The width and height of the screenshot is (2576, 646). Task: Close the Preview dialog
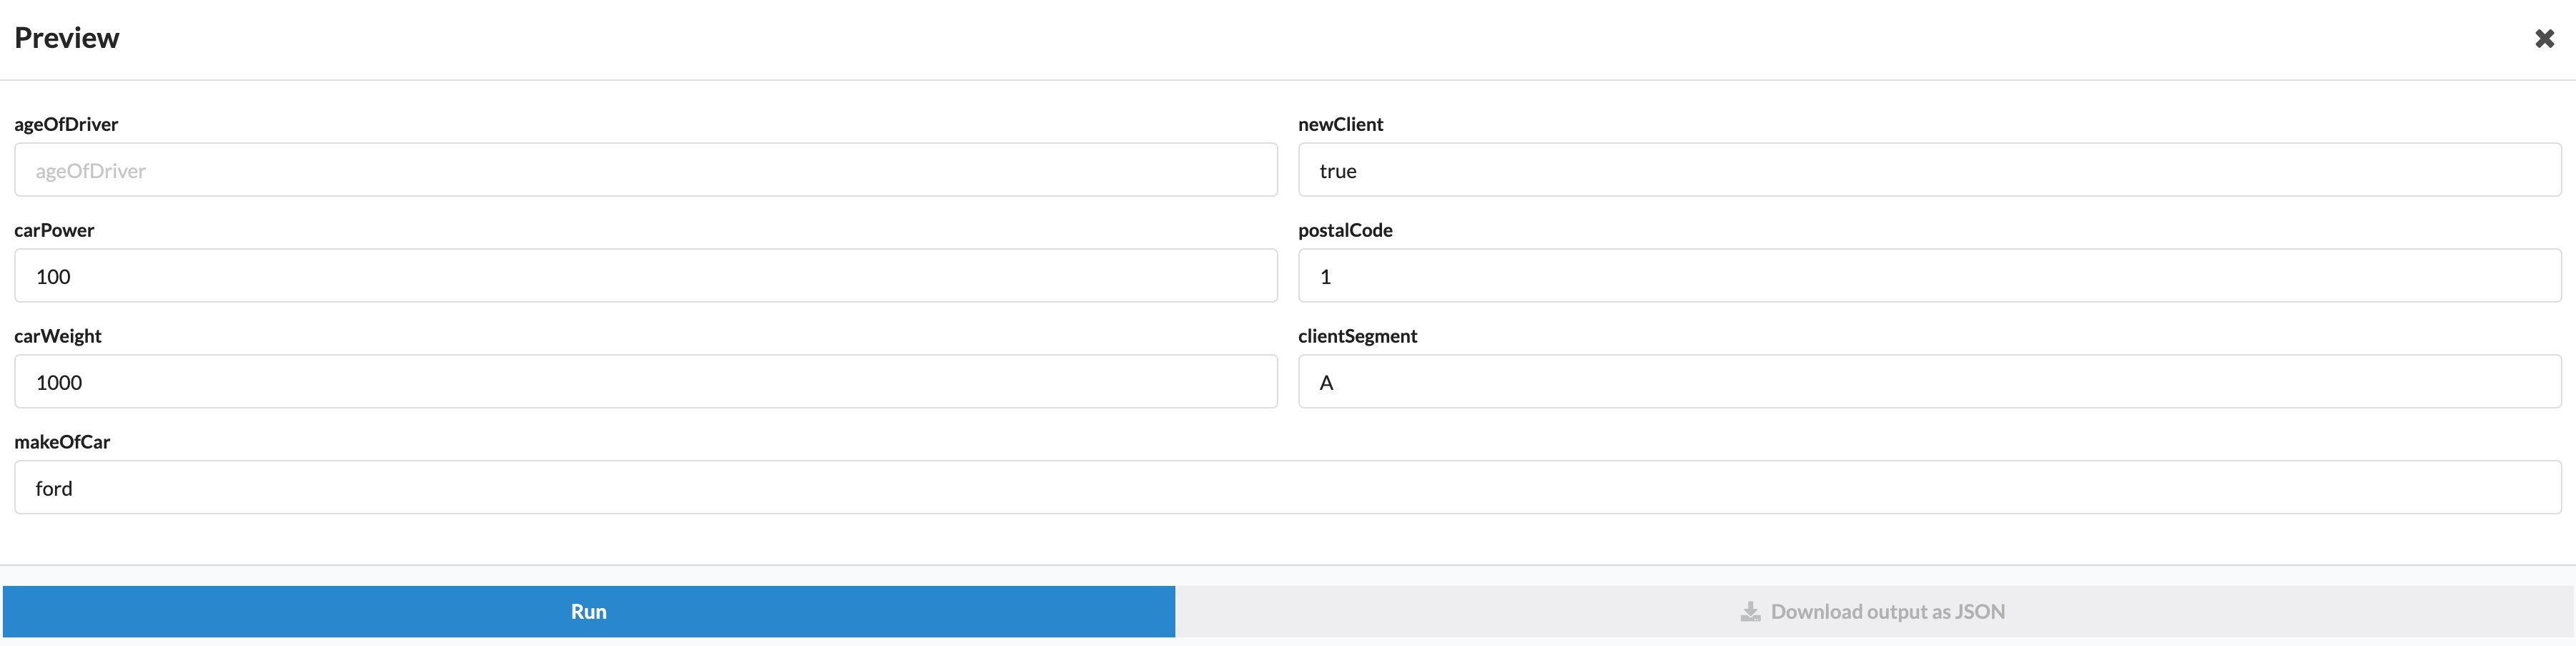pyautogui.click(x=2545, y=37)
